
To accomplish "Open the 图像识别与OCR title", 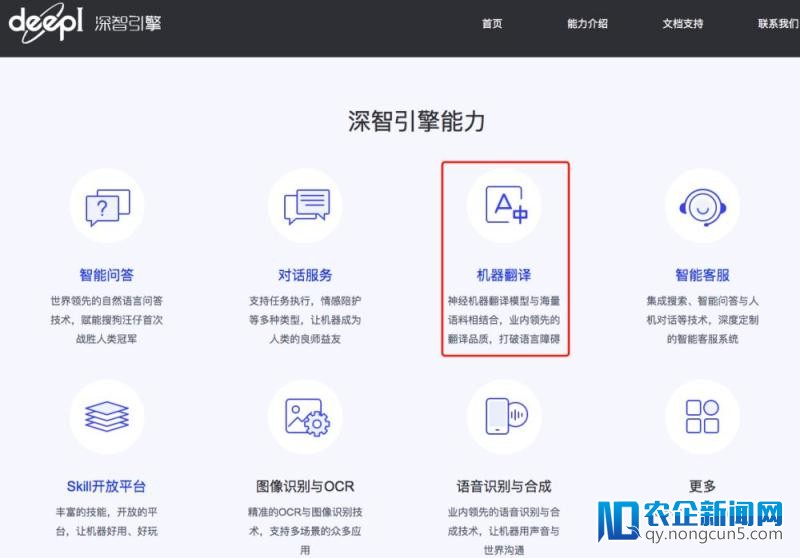I will point(305,487).
